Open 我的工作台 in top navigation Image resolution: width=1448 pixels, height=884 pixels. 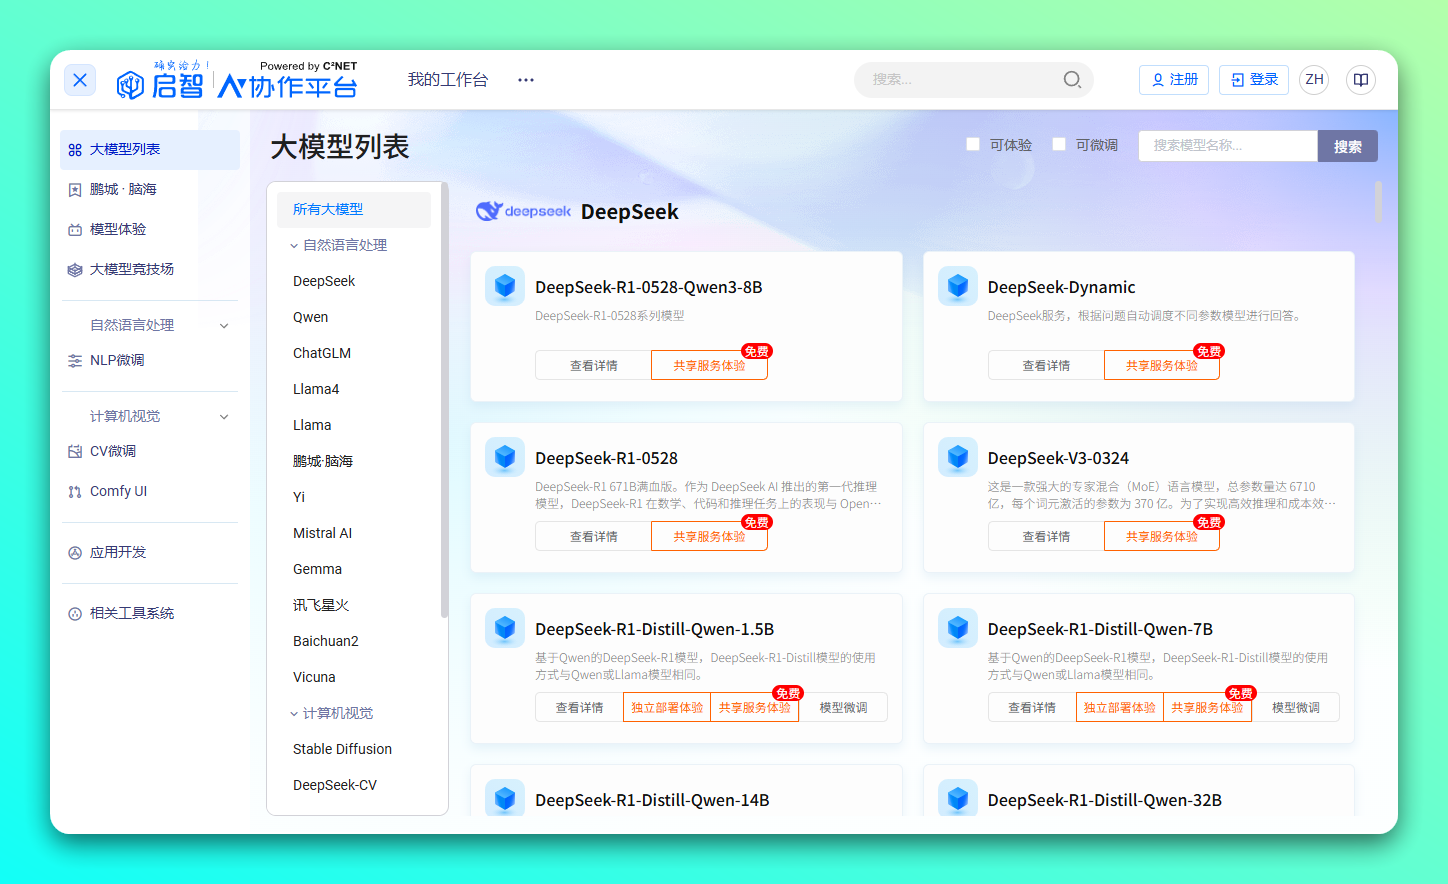tap(448, 80)
